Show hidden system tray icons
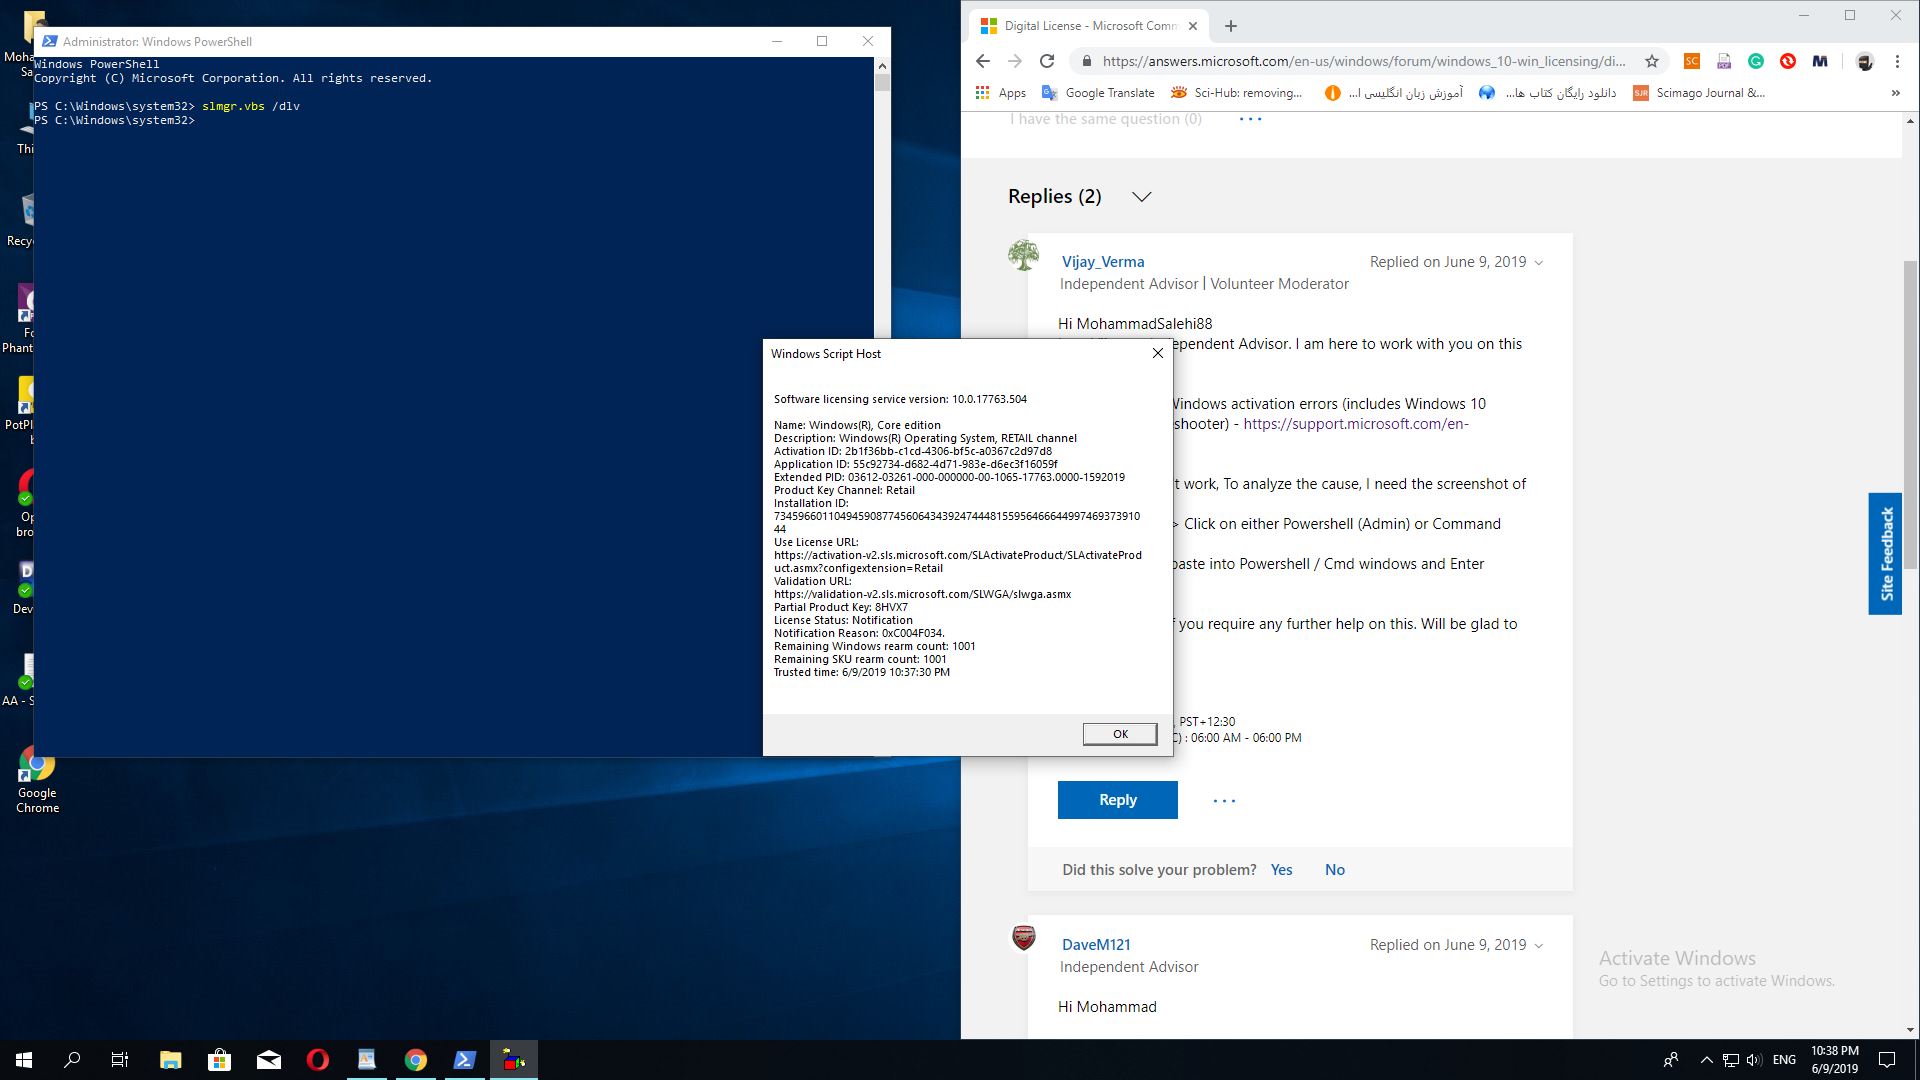Image resolution: width=1920 pixels, height=1080 pixels. tap(1706, 1060)
